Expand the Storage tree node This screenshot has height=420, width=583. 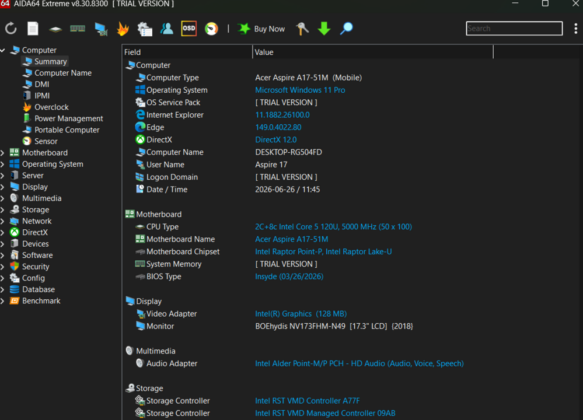pos(2,210)
